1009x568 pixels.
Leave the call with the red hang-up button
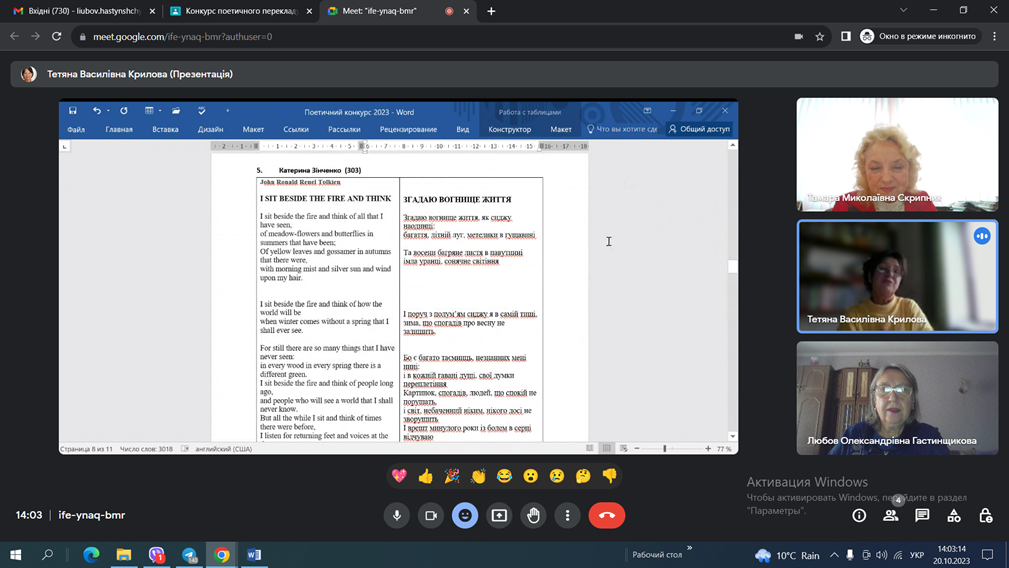(607, 515)
